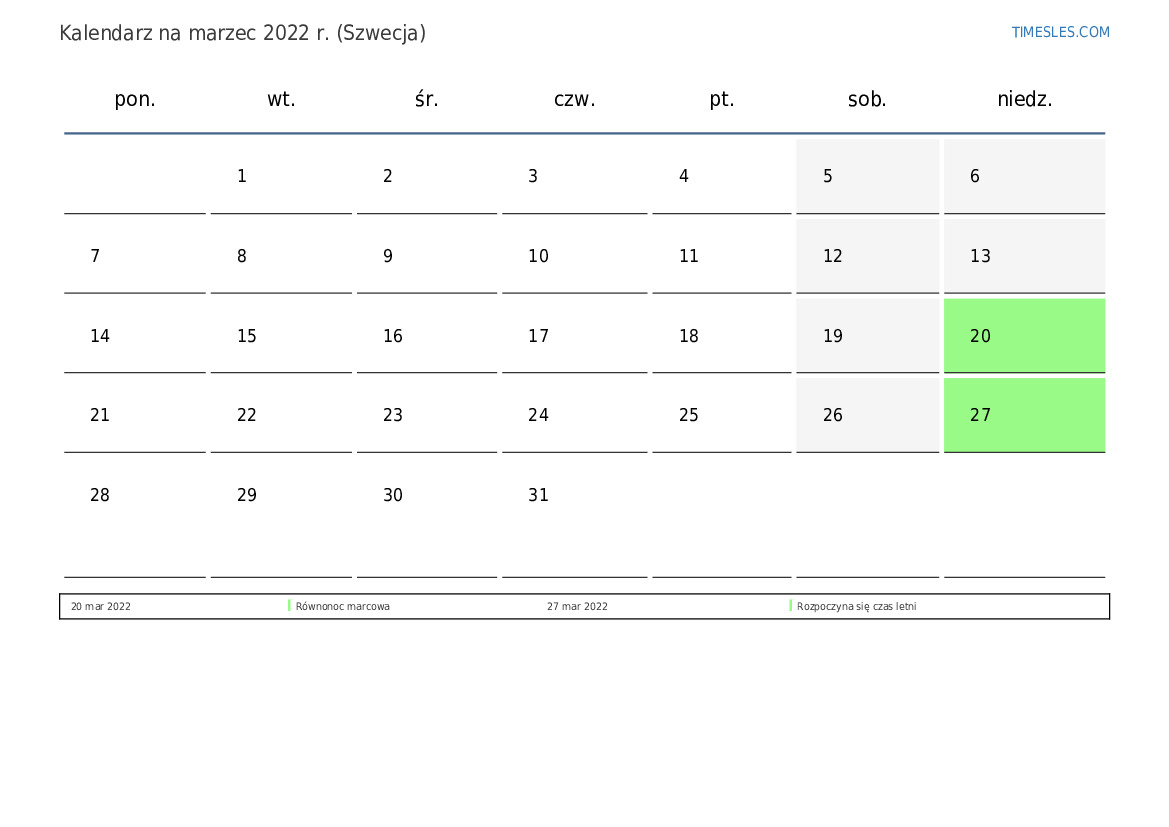Click the calendar title for March 2022
Viewport: 1169px width, 827px height.
pos(243,33)
